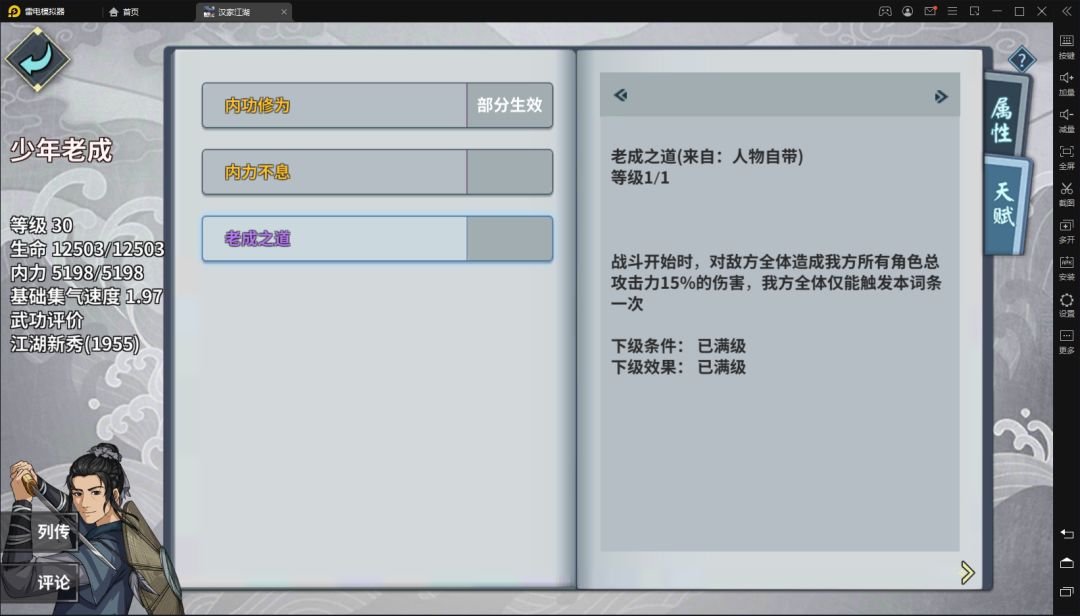The image size is (1080, 616).
Task: Click the Android recent apps icon
Action: [x=1066, y=593]
